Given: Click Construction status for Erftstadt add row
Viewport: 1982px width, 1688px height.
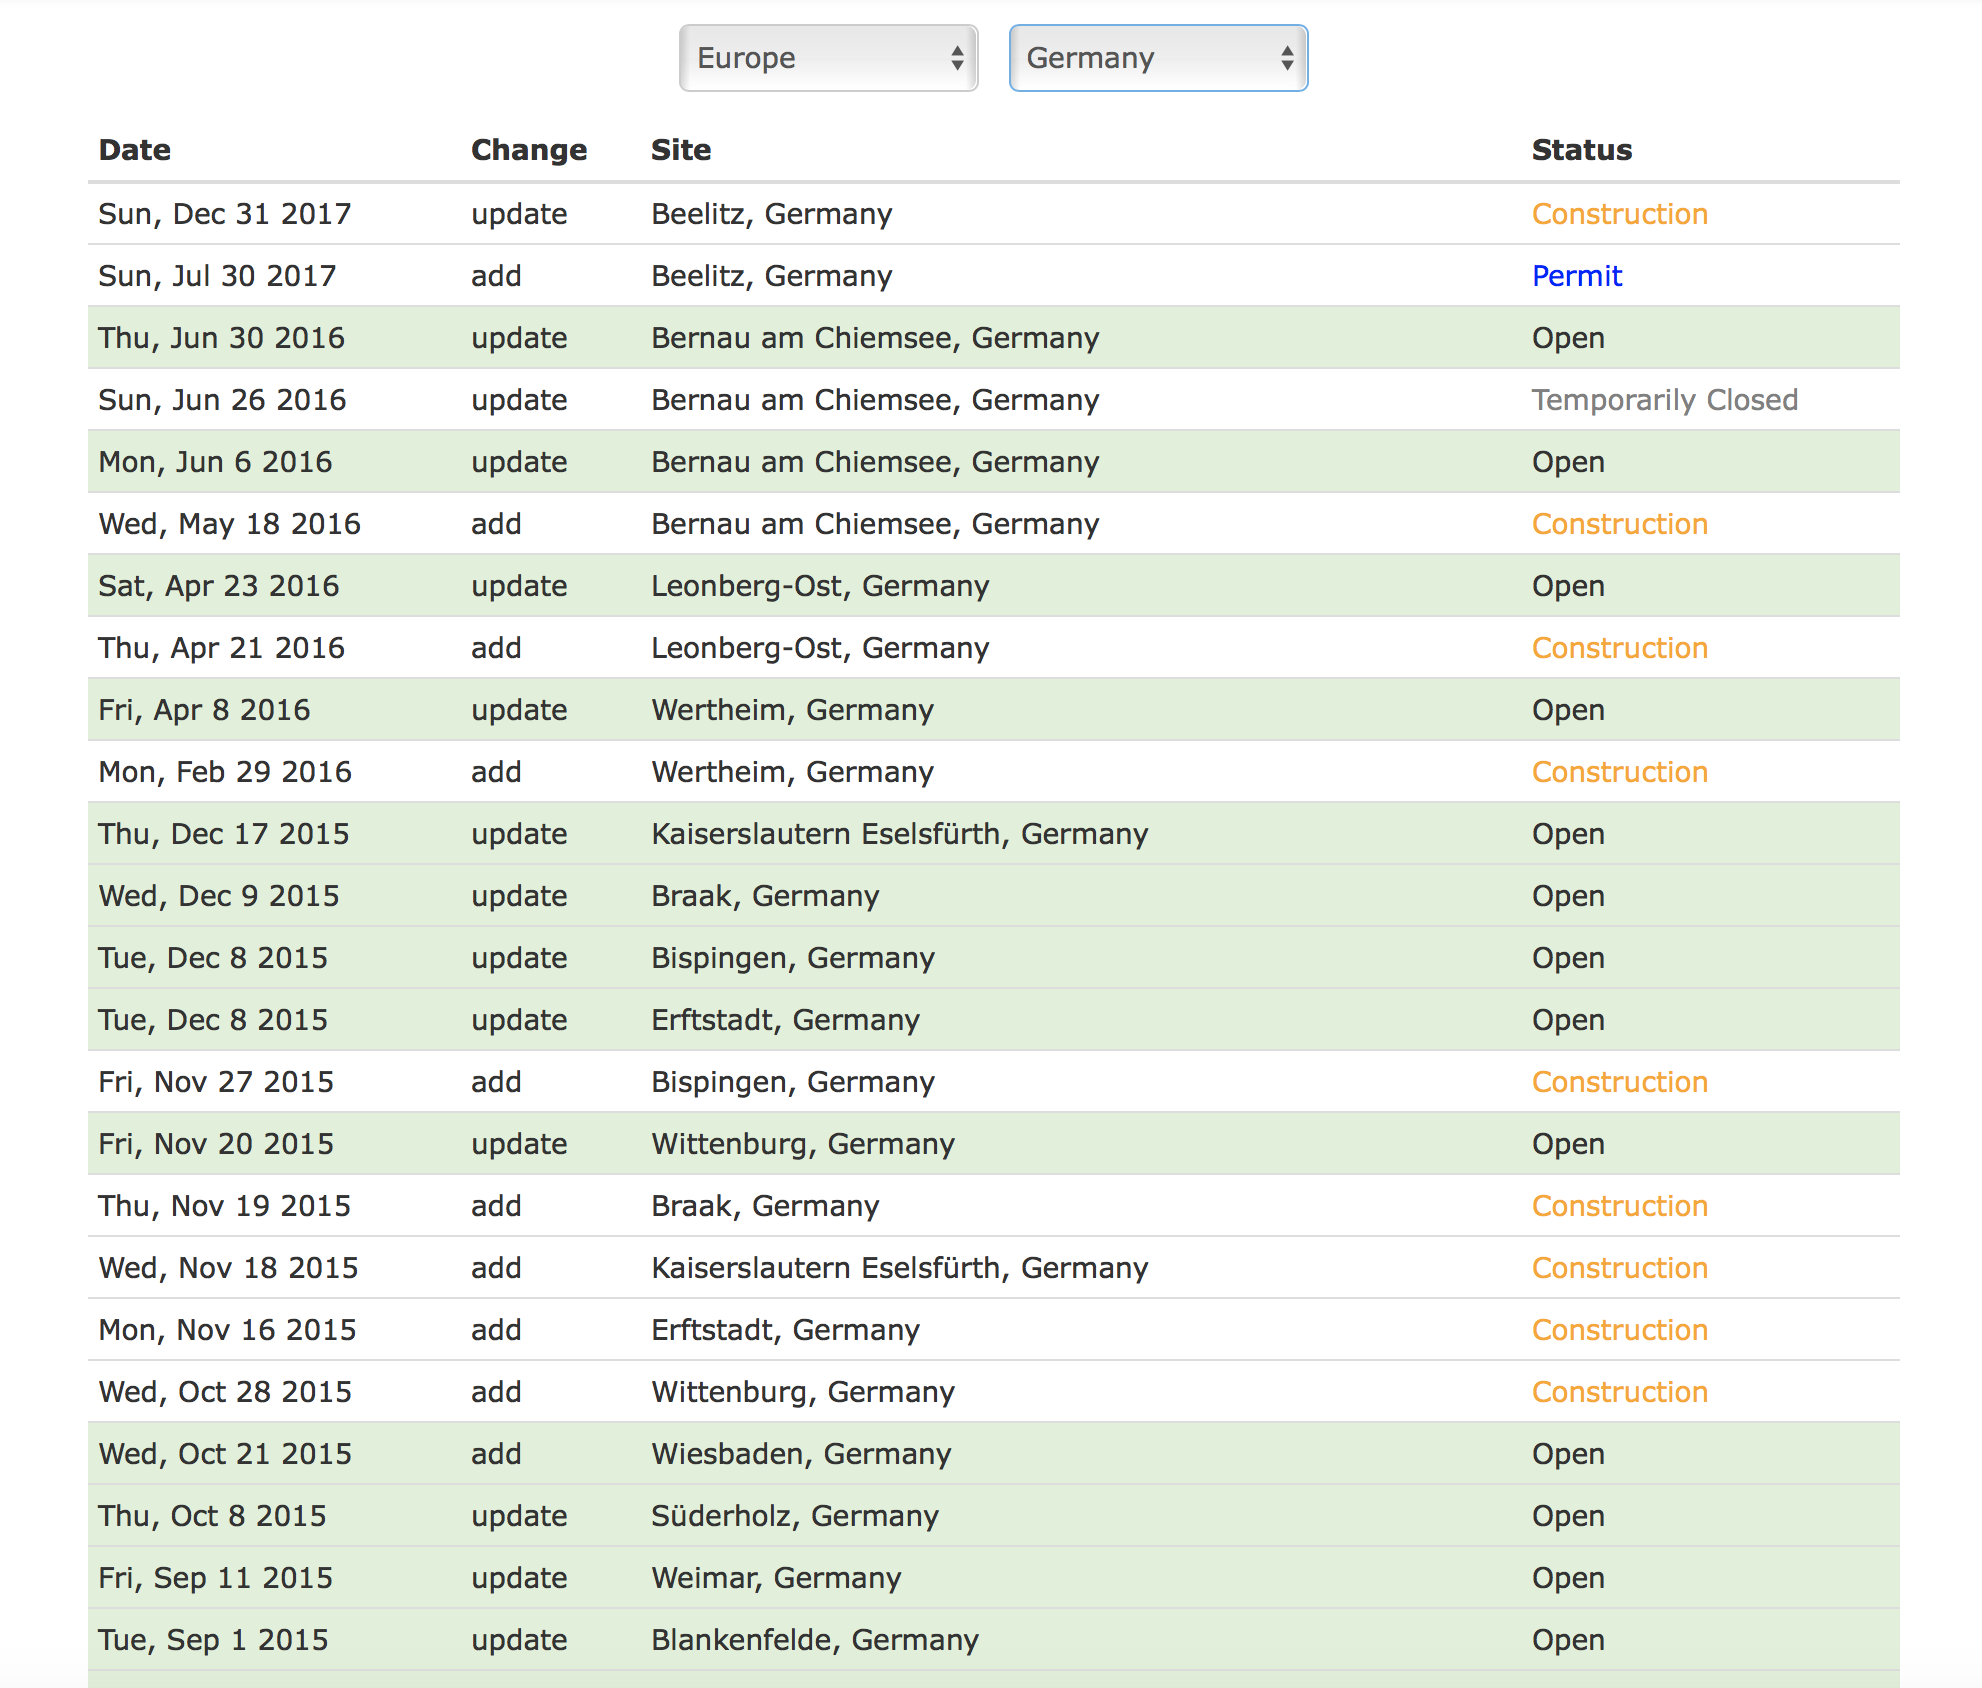Looking at the screenshot, I should tap(1620, 1330).
